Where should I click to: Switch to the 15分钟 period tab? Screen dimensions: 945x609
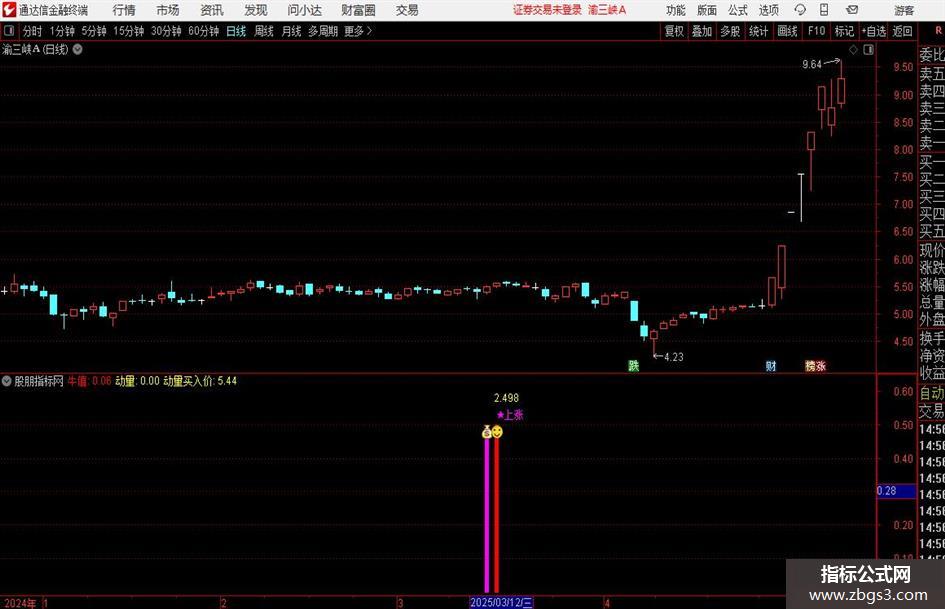(128, 31)
